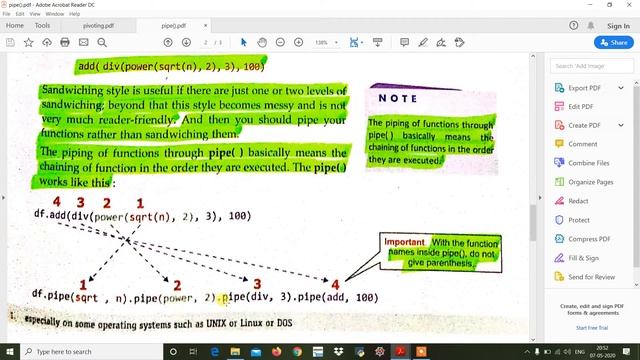
Task: Click Sign In
Action: click(x=618, y=26)
